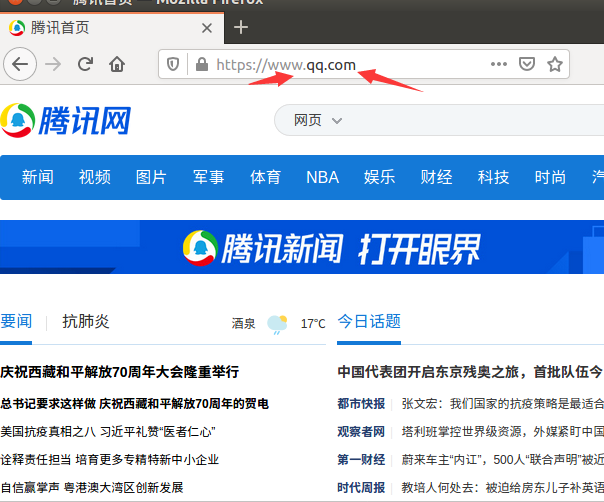
Task: Open the 军事 navigation item
Action: (x=208, y=177)
